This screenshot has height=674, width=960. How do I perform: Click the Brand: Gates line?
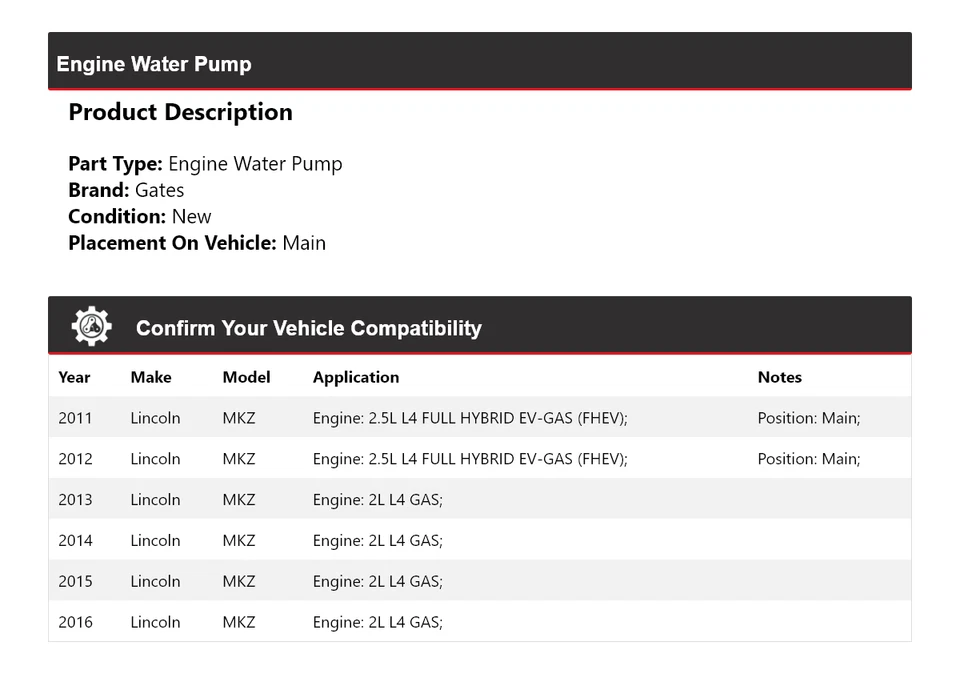[x=126, y=190]
